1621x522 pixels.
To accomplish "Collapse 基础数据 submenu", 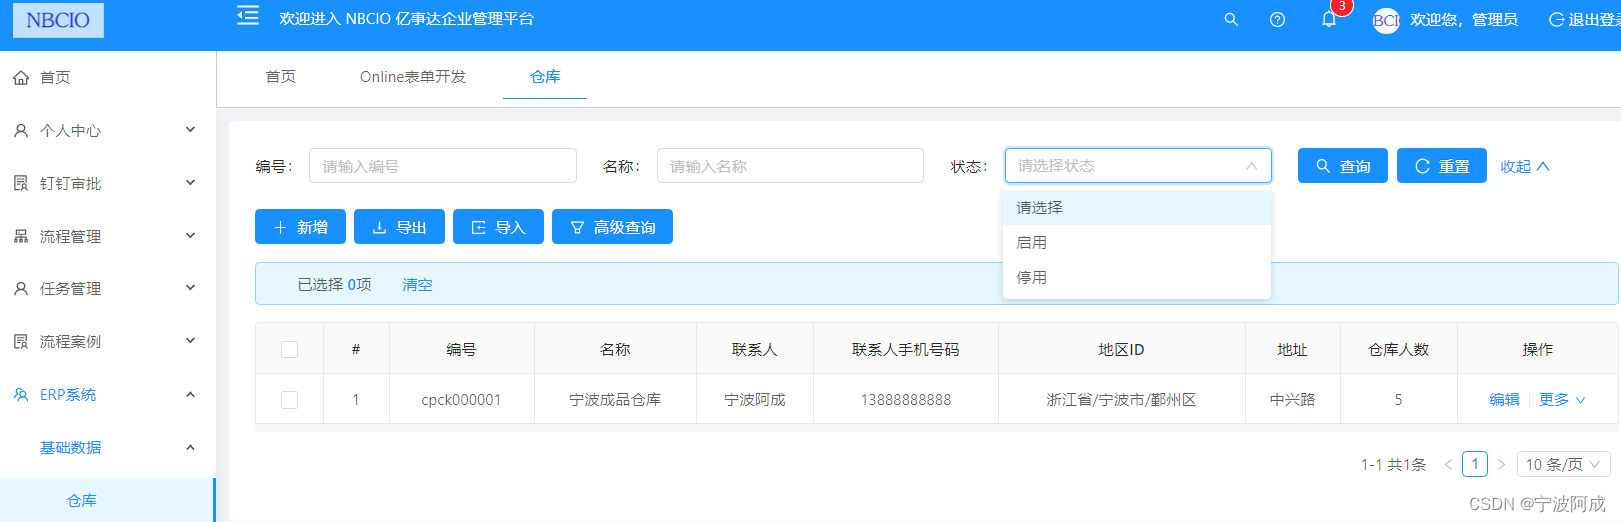I will click(107, 448).
